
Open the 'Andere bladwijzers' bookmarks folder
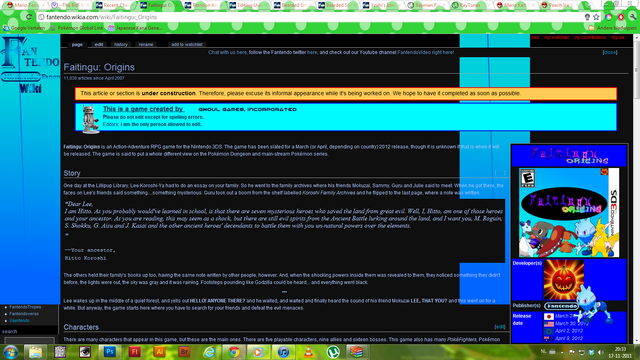(612, 28)
